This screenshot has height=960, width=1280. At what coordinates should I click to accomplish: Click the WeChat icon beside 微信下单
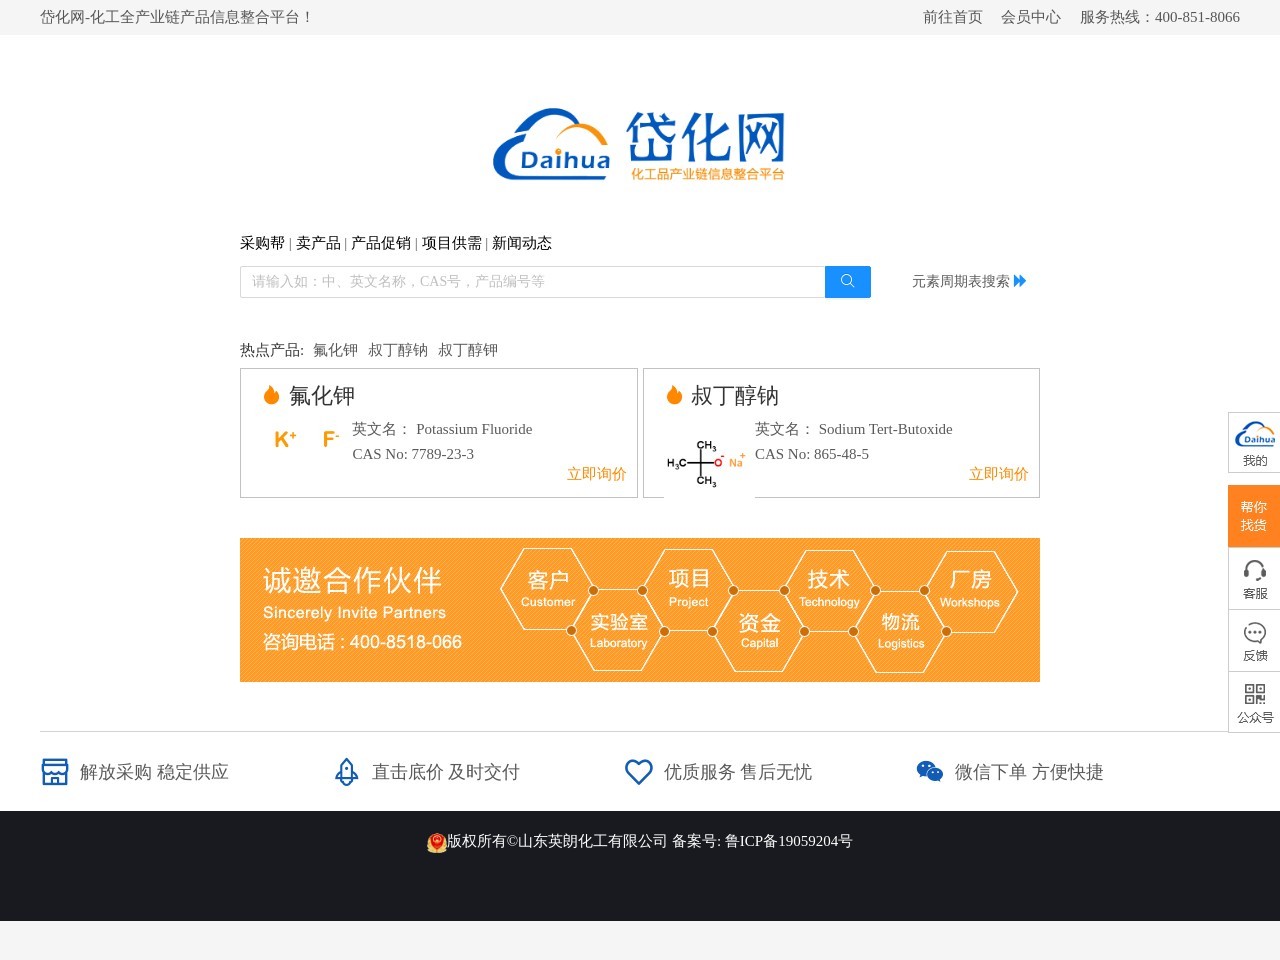[930, 771]
